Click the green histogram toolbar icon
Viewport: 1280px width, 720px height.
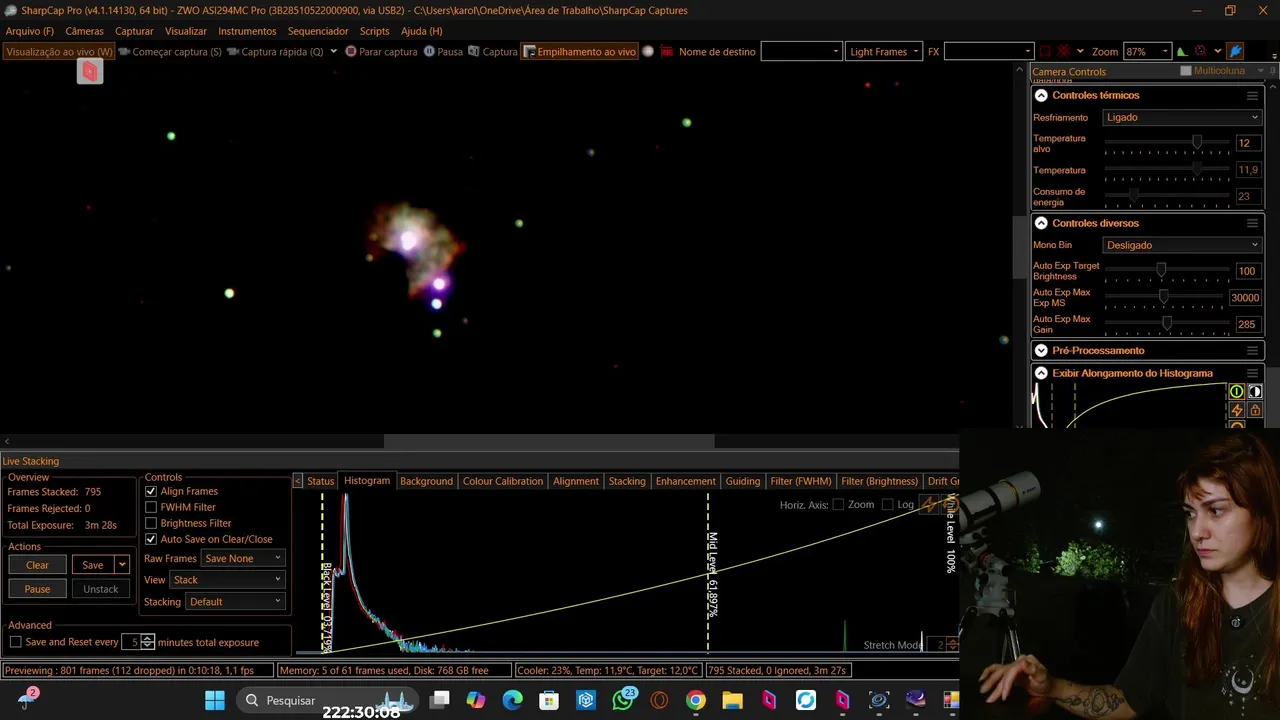pos(1182,51)
